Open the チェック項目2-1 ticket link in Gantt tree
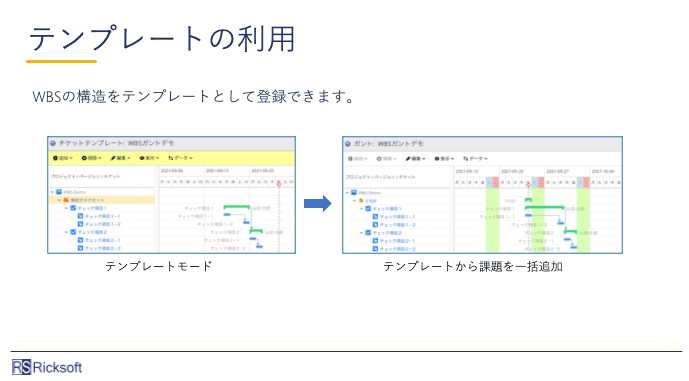This screenshot has height=381, width=689. 397,241
